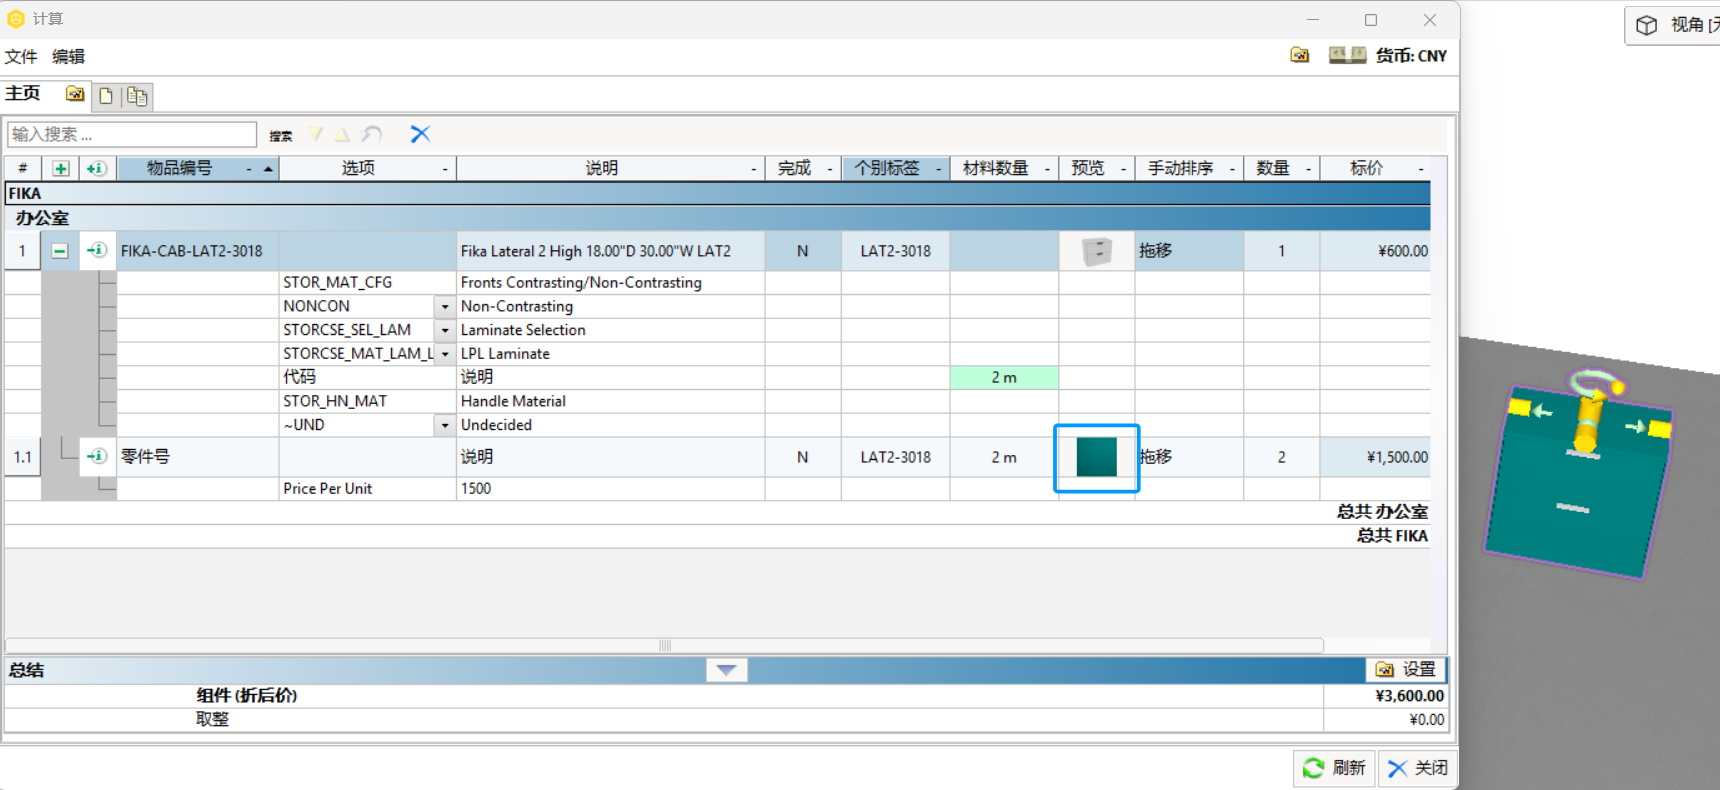Collapse the 总结 summary panel arrow

[727, 670]
